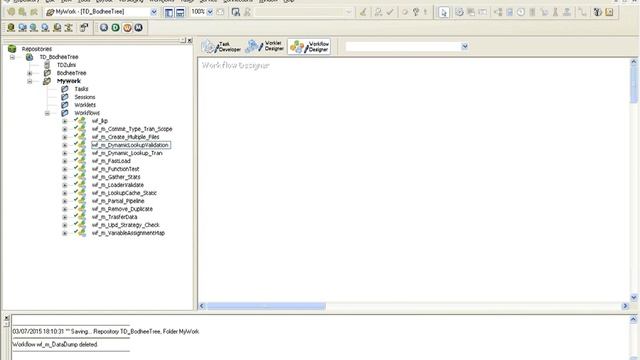Select wf_m_LoaderValidate workflow
640x360 pixels.
[118, 185]
